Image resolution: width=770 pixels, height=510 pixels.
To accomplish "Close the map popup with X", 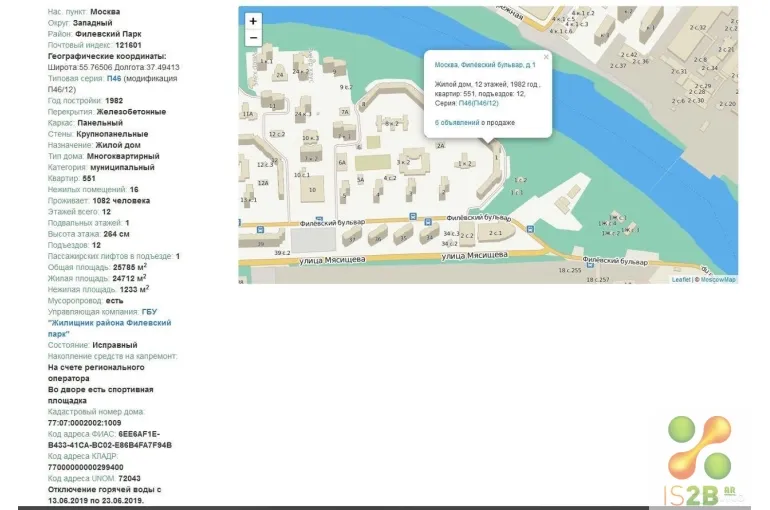I will coord(546,57).
